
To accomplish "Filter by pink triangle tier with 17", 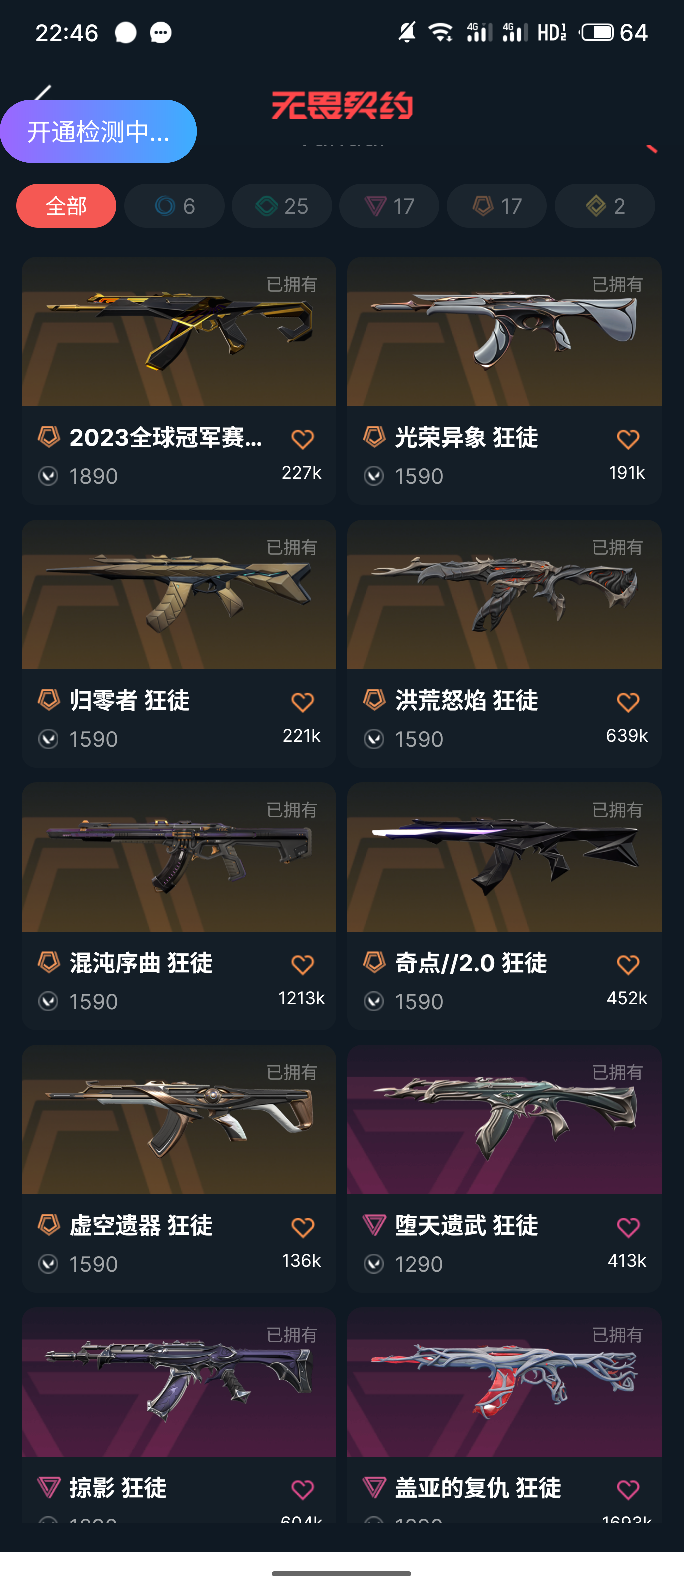I will pos(389,206).
